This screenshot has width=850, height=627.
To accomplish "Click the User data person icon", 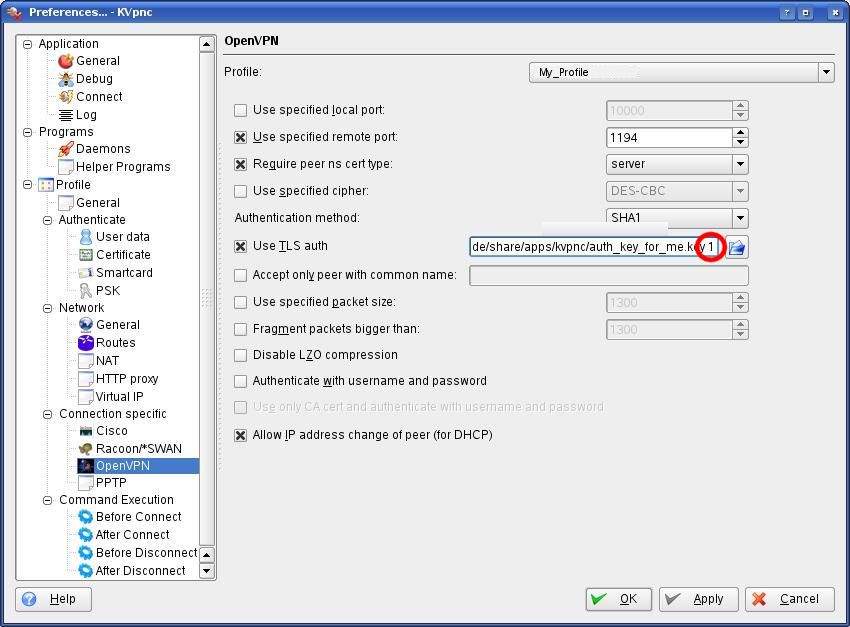I will (86, 236).
